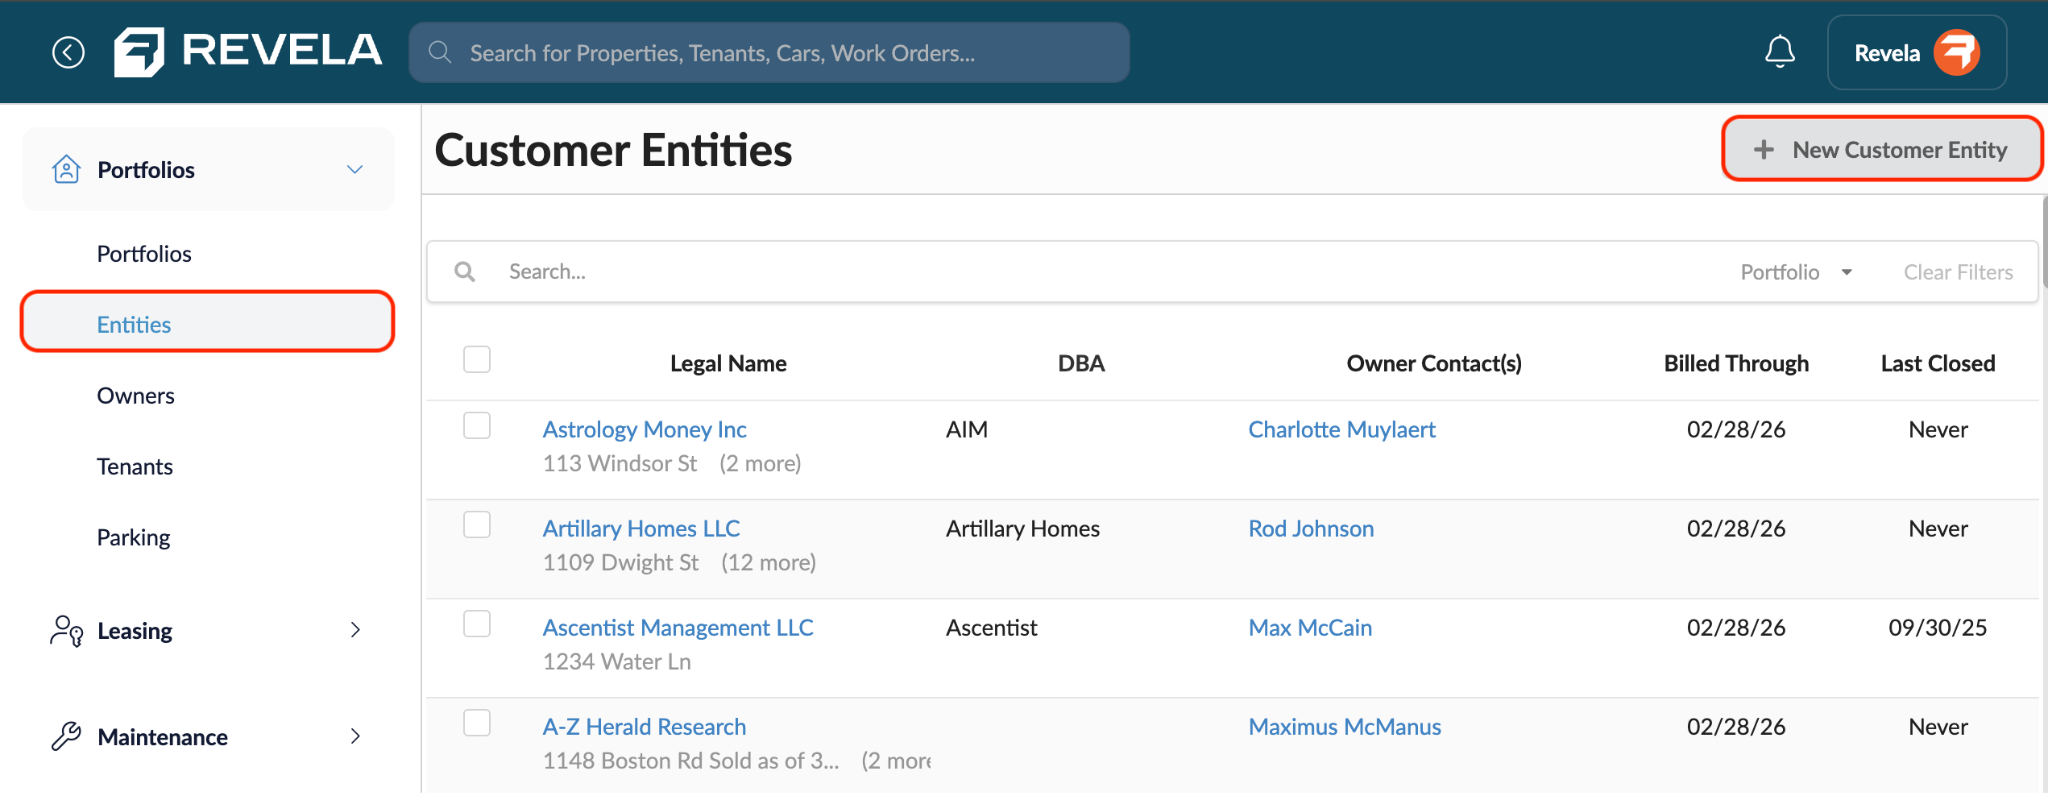
Task: Open the Portfolio filter dropdown
Action: tap(1796, 272)
